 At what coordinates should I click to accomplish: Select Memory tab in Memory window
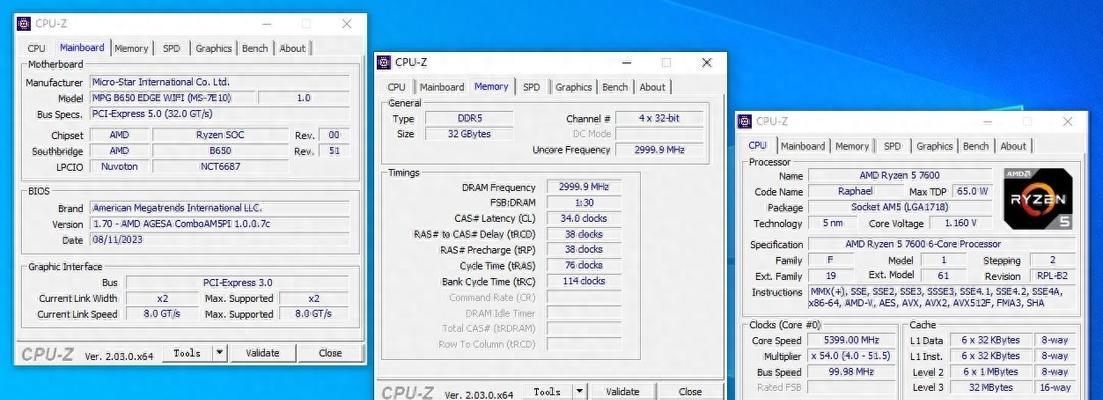(491, 86)
